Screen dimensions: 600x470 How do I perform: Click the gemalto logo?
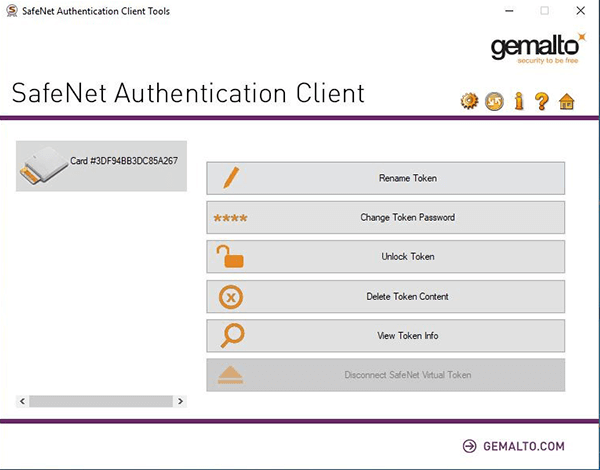538,48
